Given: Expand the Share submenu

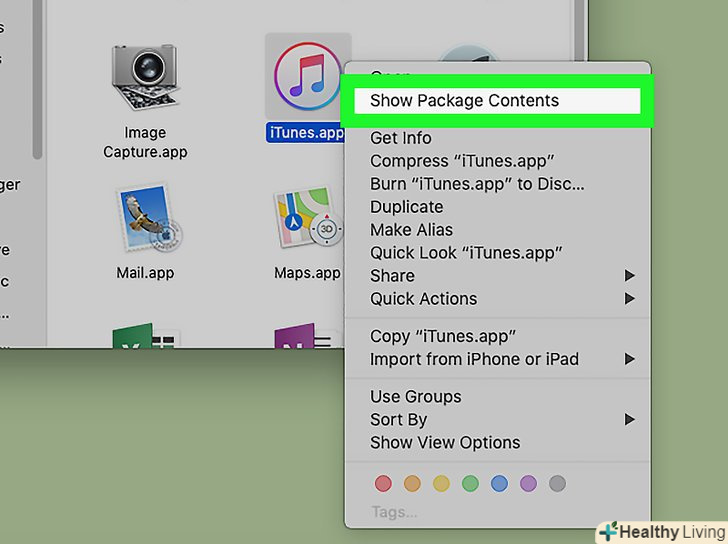Looking at the screenshot, I should point(497,276).
